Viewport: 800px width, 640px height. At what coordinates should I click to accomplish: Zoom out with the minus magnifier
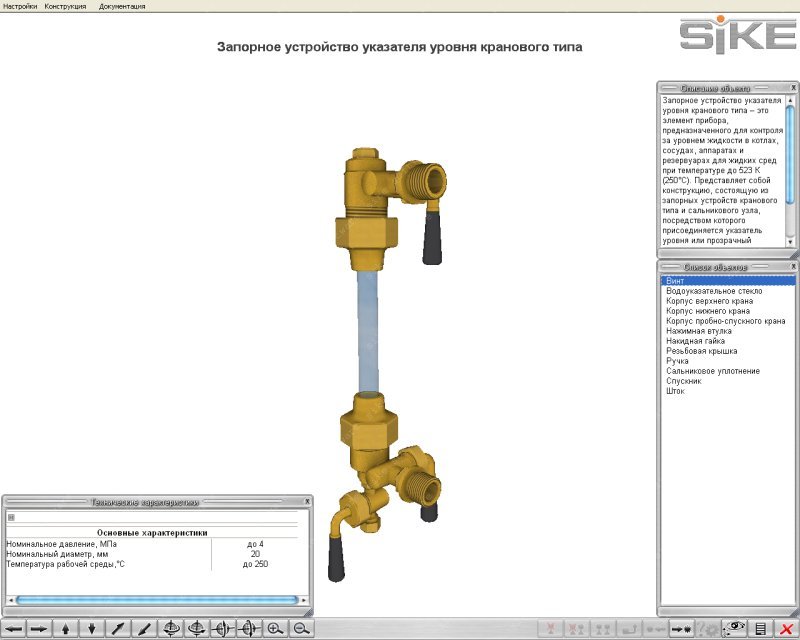pos(302,629)
